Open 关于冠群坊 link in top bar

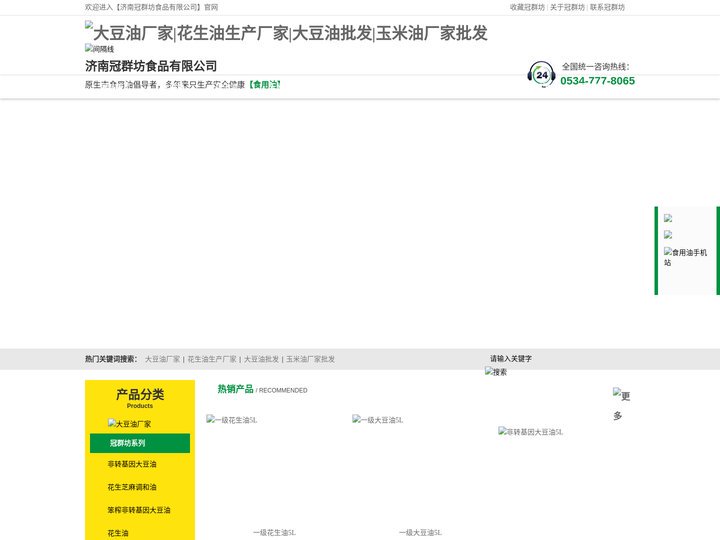(568, 7)
